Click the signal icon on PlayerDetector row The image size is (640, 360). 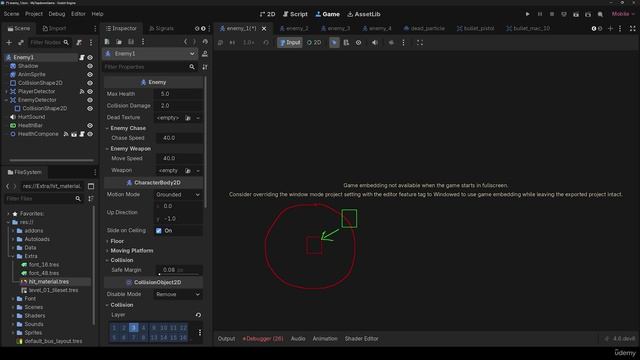click(82, 91)
